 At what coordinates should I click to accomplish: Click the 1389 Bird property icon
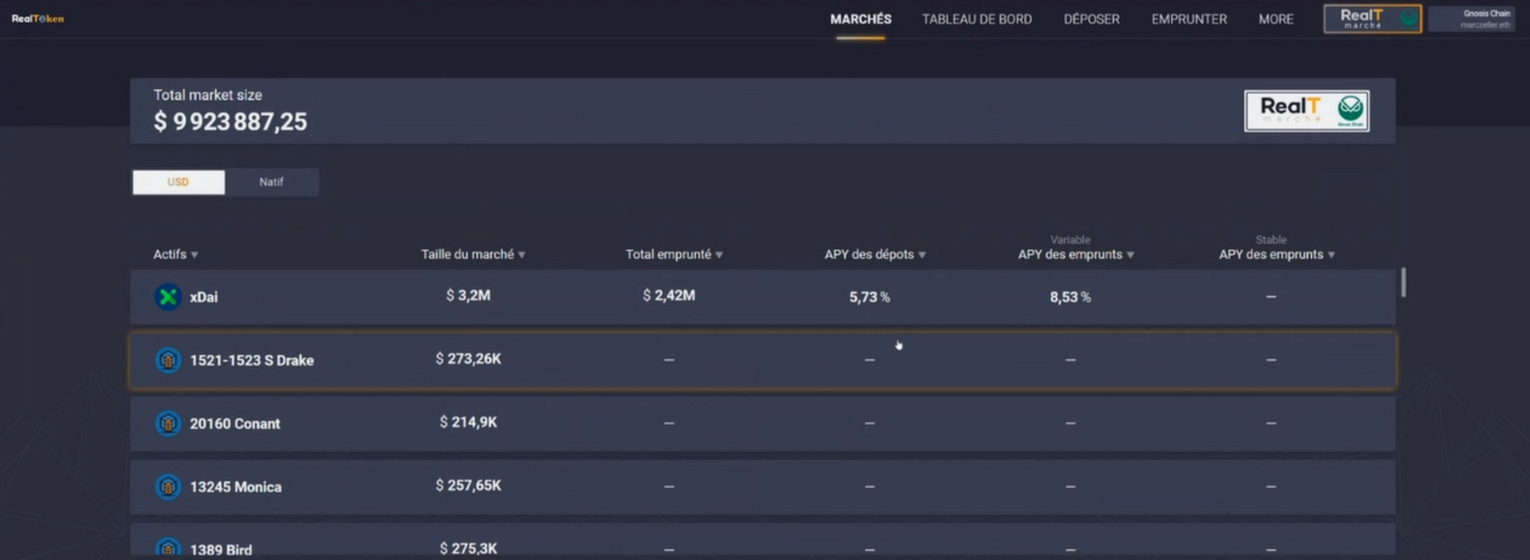(168, 548)
